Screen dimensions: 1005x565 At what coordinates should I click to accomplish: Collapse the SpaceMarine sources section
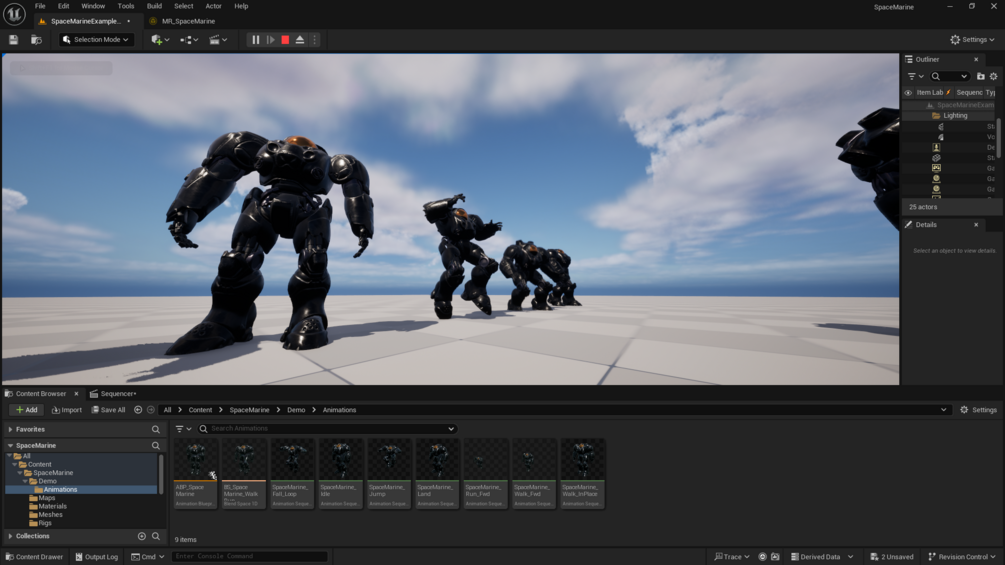pyautogui.click(x=10, y=445)
